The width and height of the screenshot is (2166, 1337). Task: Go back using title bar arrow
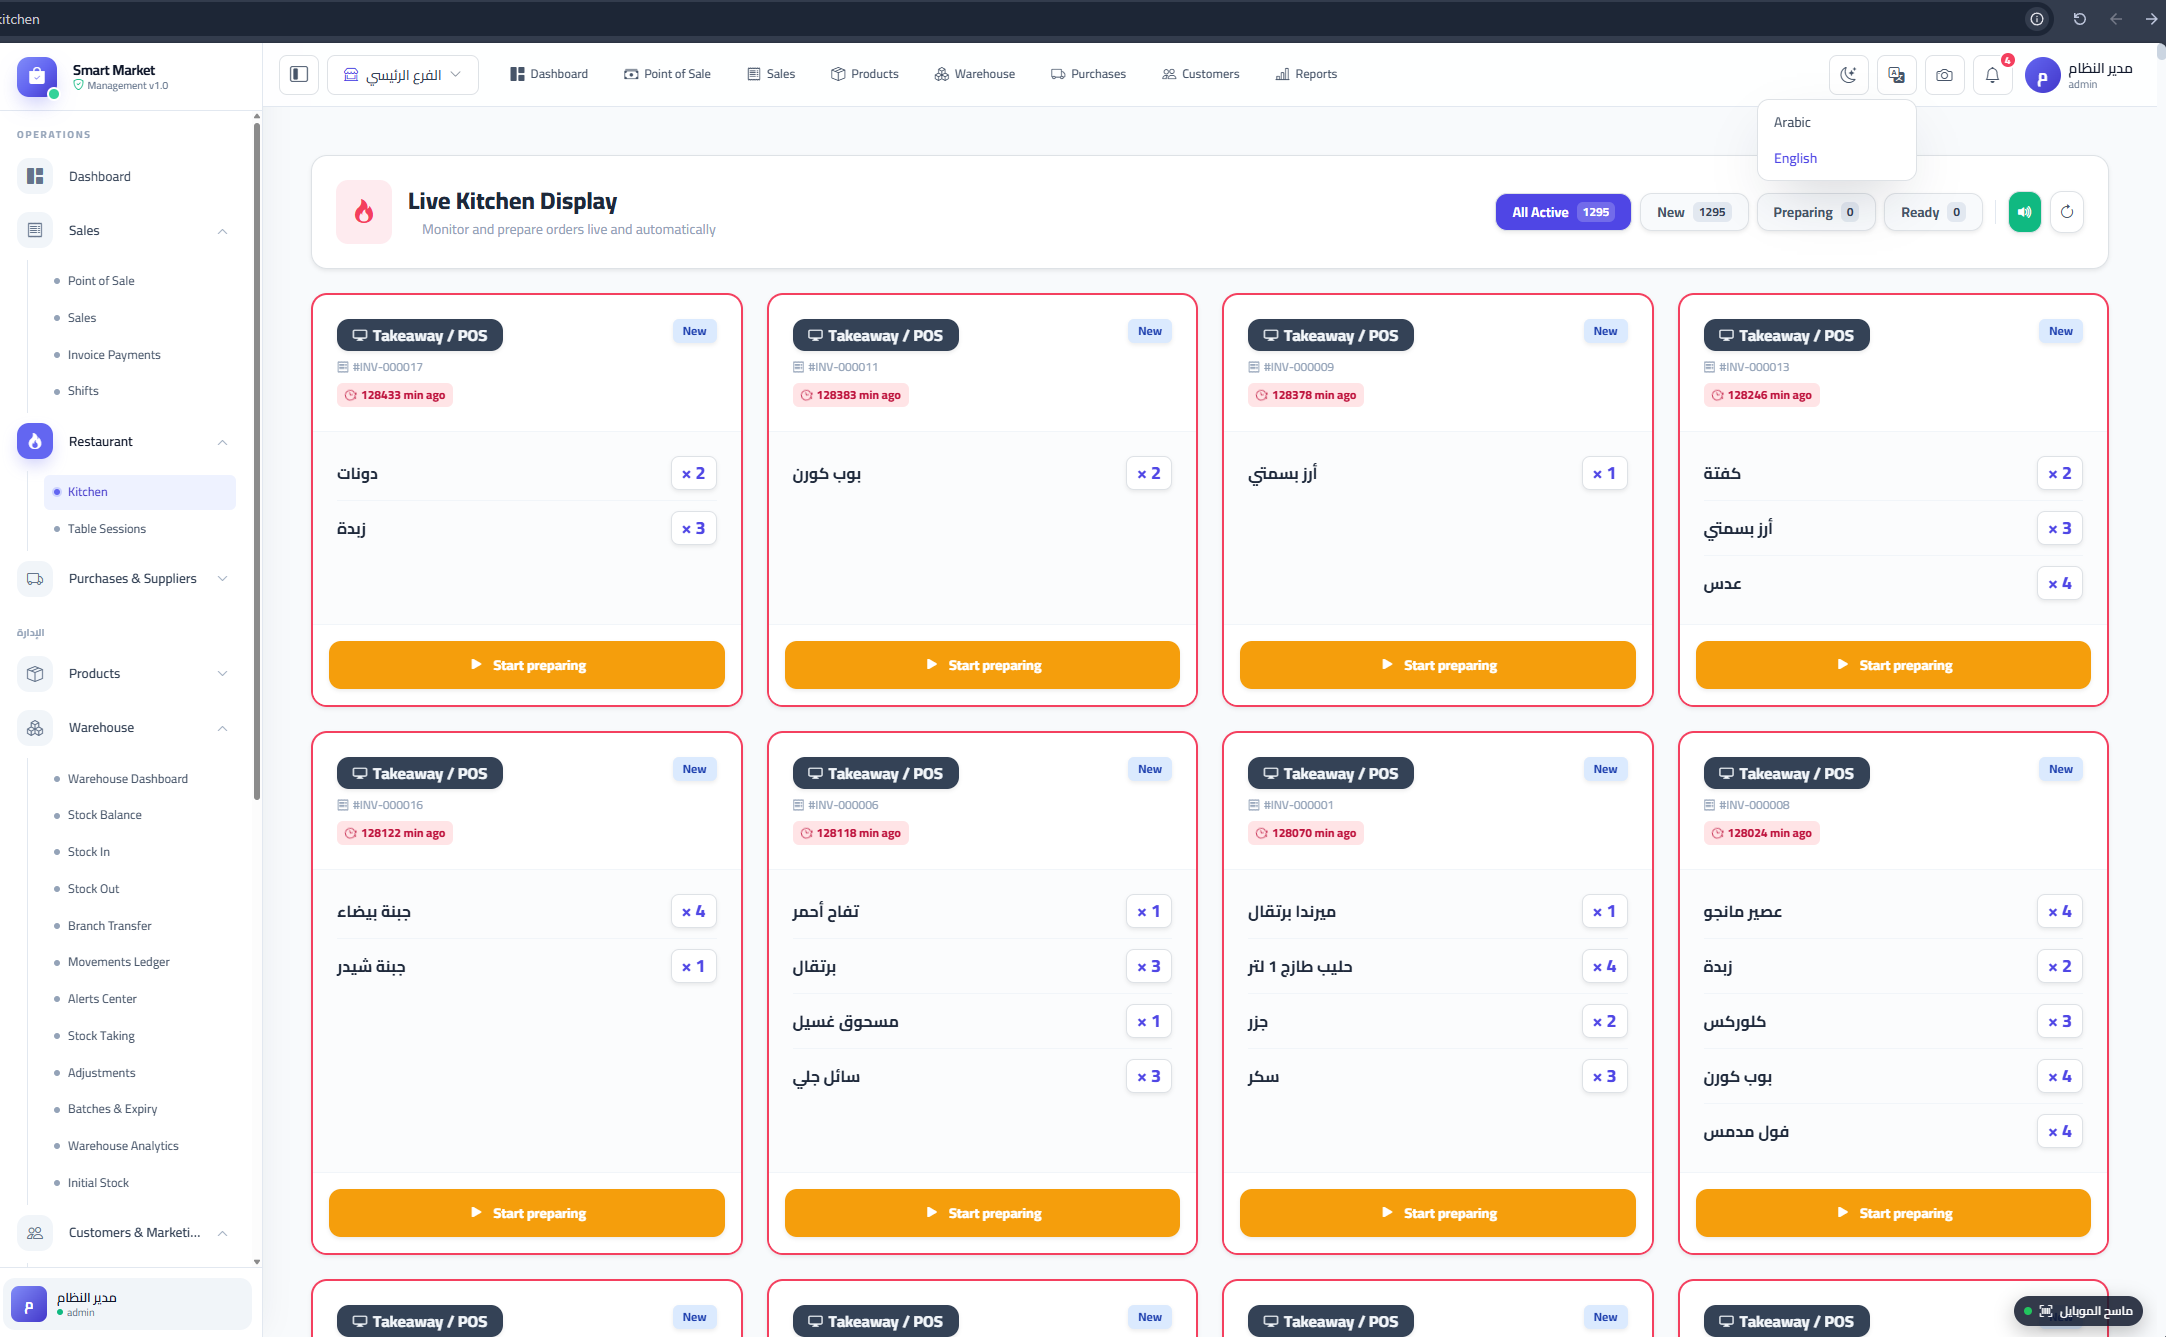click(2116, 19)
